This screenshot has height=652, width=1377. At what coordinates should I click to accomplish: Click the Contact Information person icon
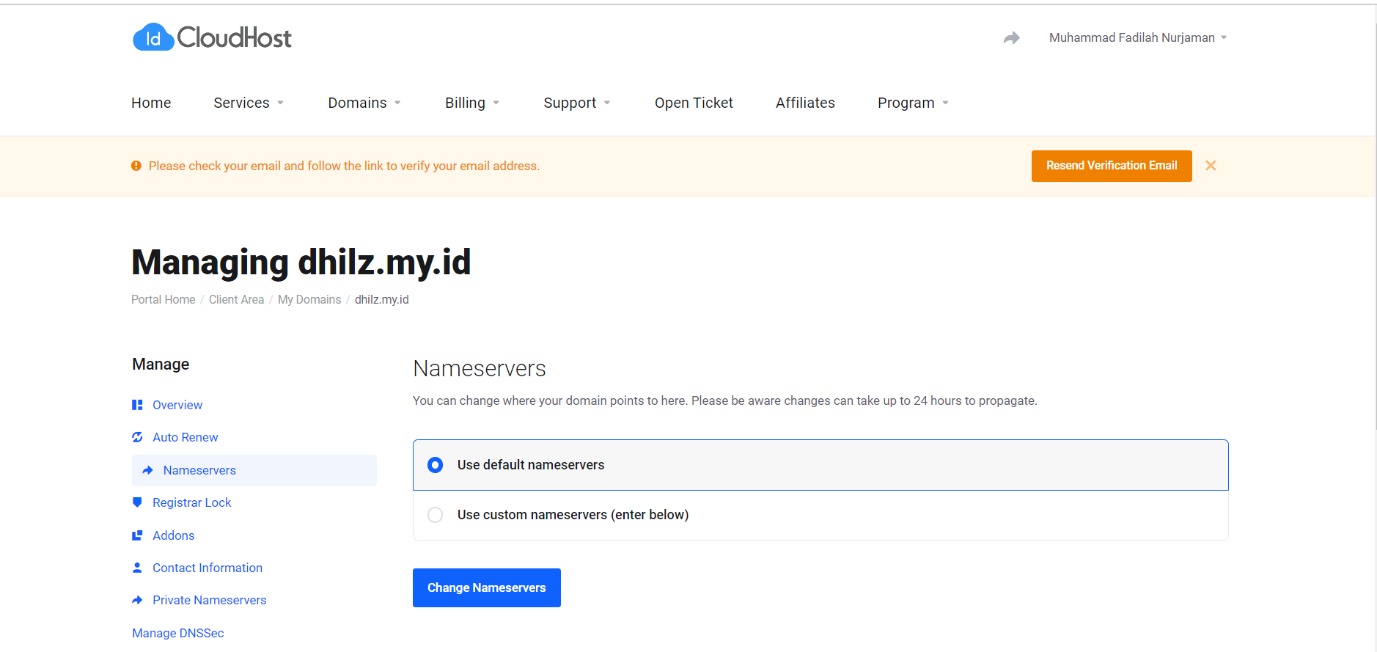137,567
